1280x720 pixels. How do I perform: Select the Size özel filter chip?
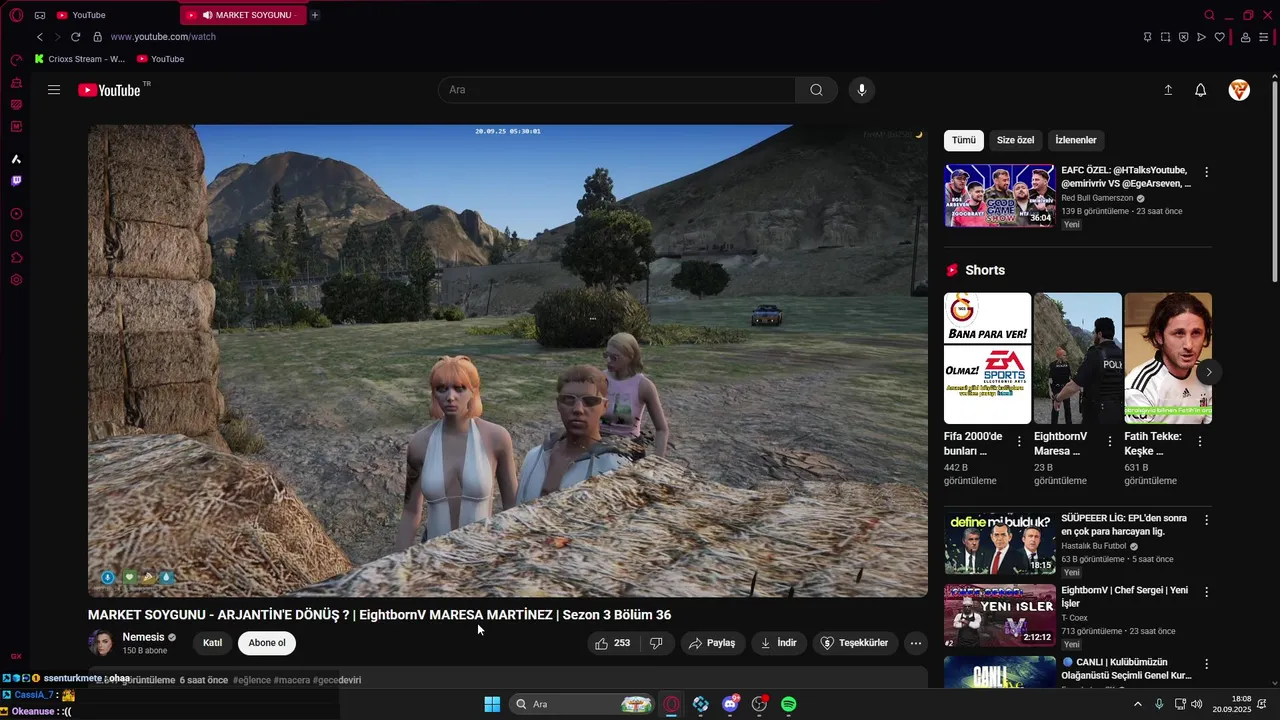(x=1015, y=140)
